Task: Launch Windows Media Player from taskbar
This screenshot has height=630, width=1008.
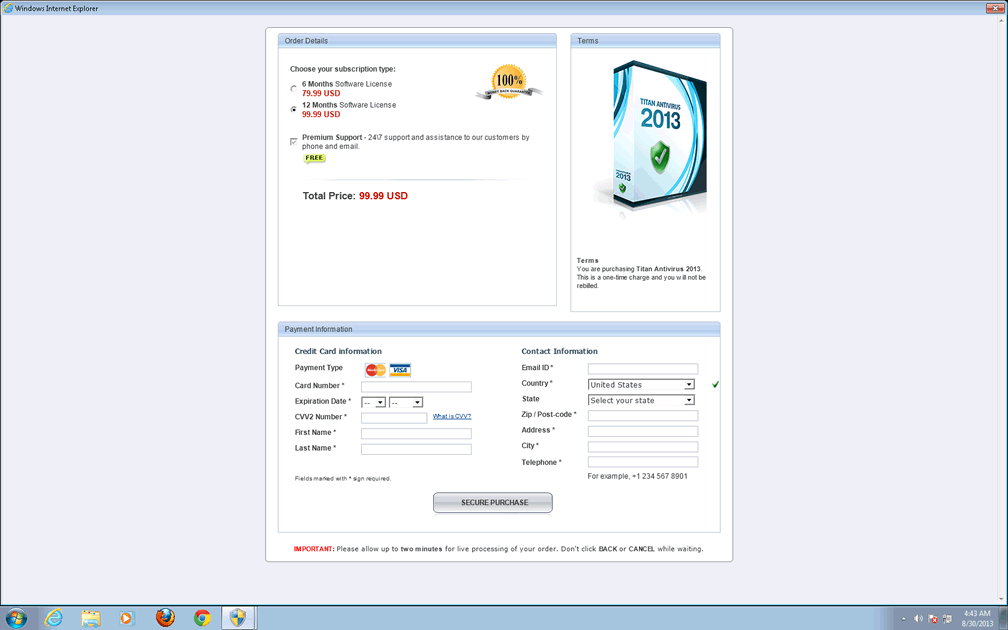Action: [127, 618]
